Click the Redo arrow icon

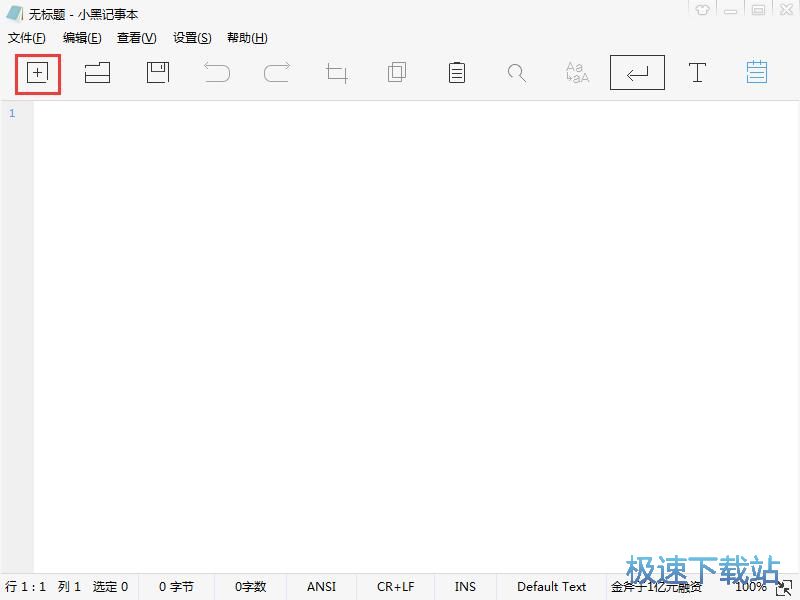277,72
